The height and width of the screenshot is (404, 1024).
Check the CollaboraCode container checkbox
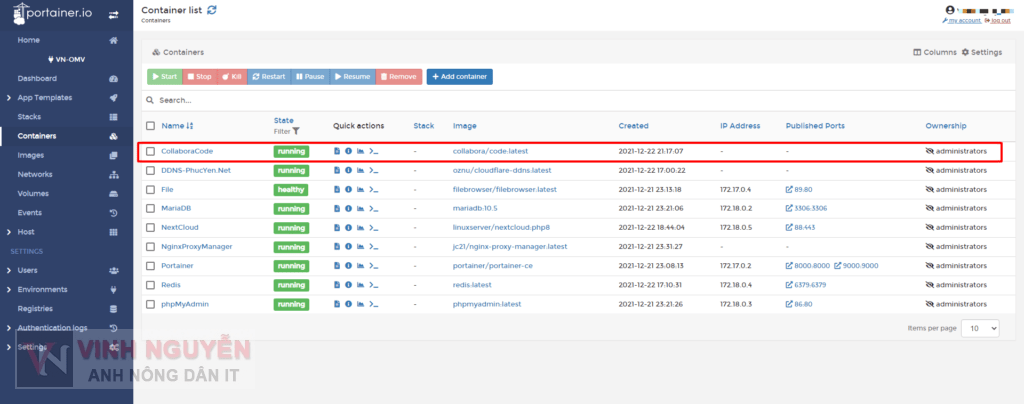coord(151,151)
